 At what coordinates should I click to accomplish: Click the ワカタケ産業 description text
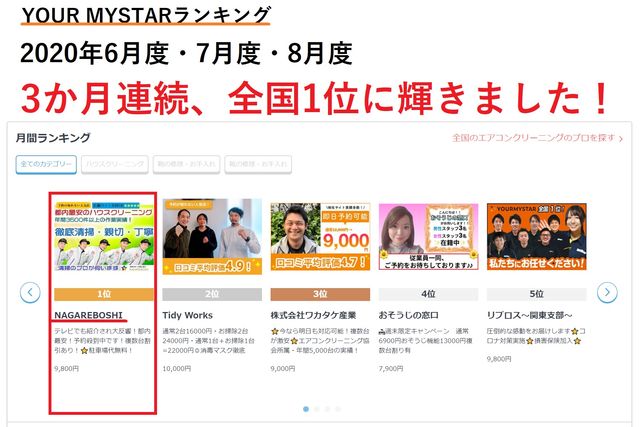320,340
